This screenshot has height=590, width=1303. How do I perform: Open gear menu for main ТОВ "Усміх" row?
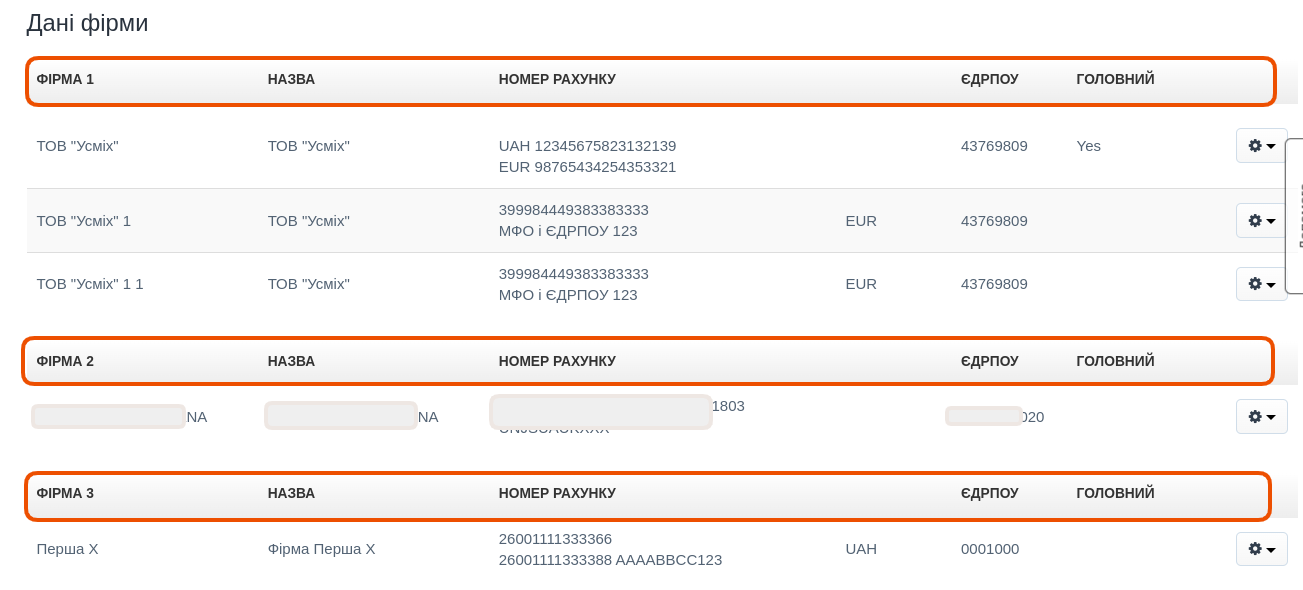[1261, 145]
